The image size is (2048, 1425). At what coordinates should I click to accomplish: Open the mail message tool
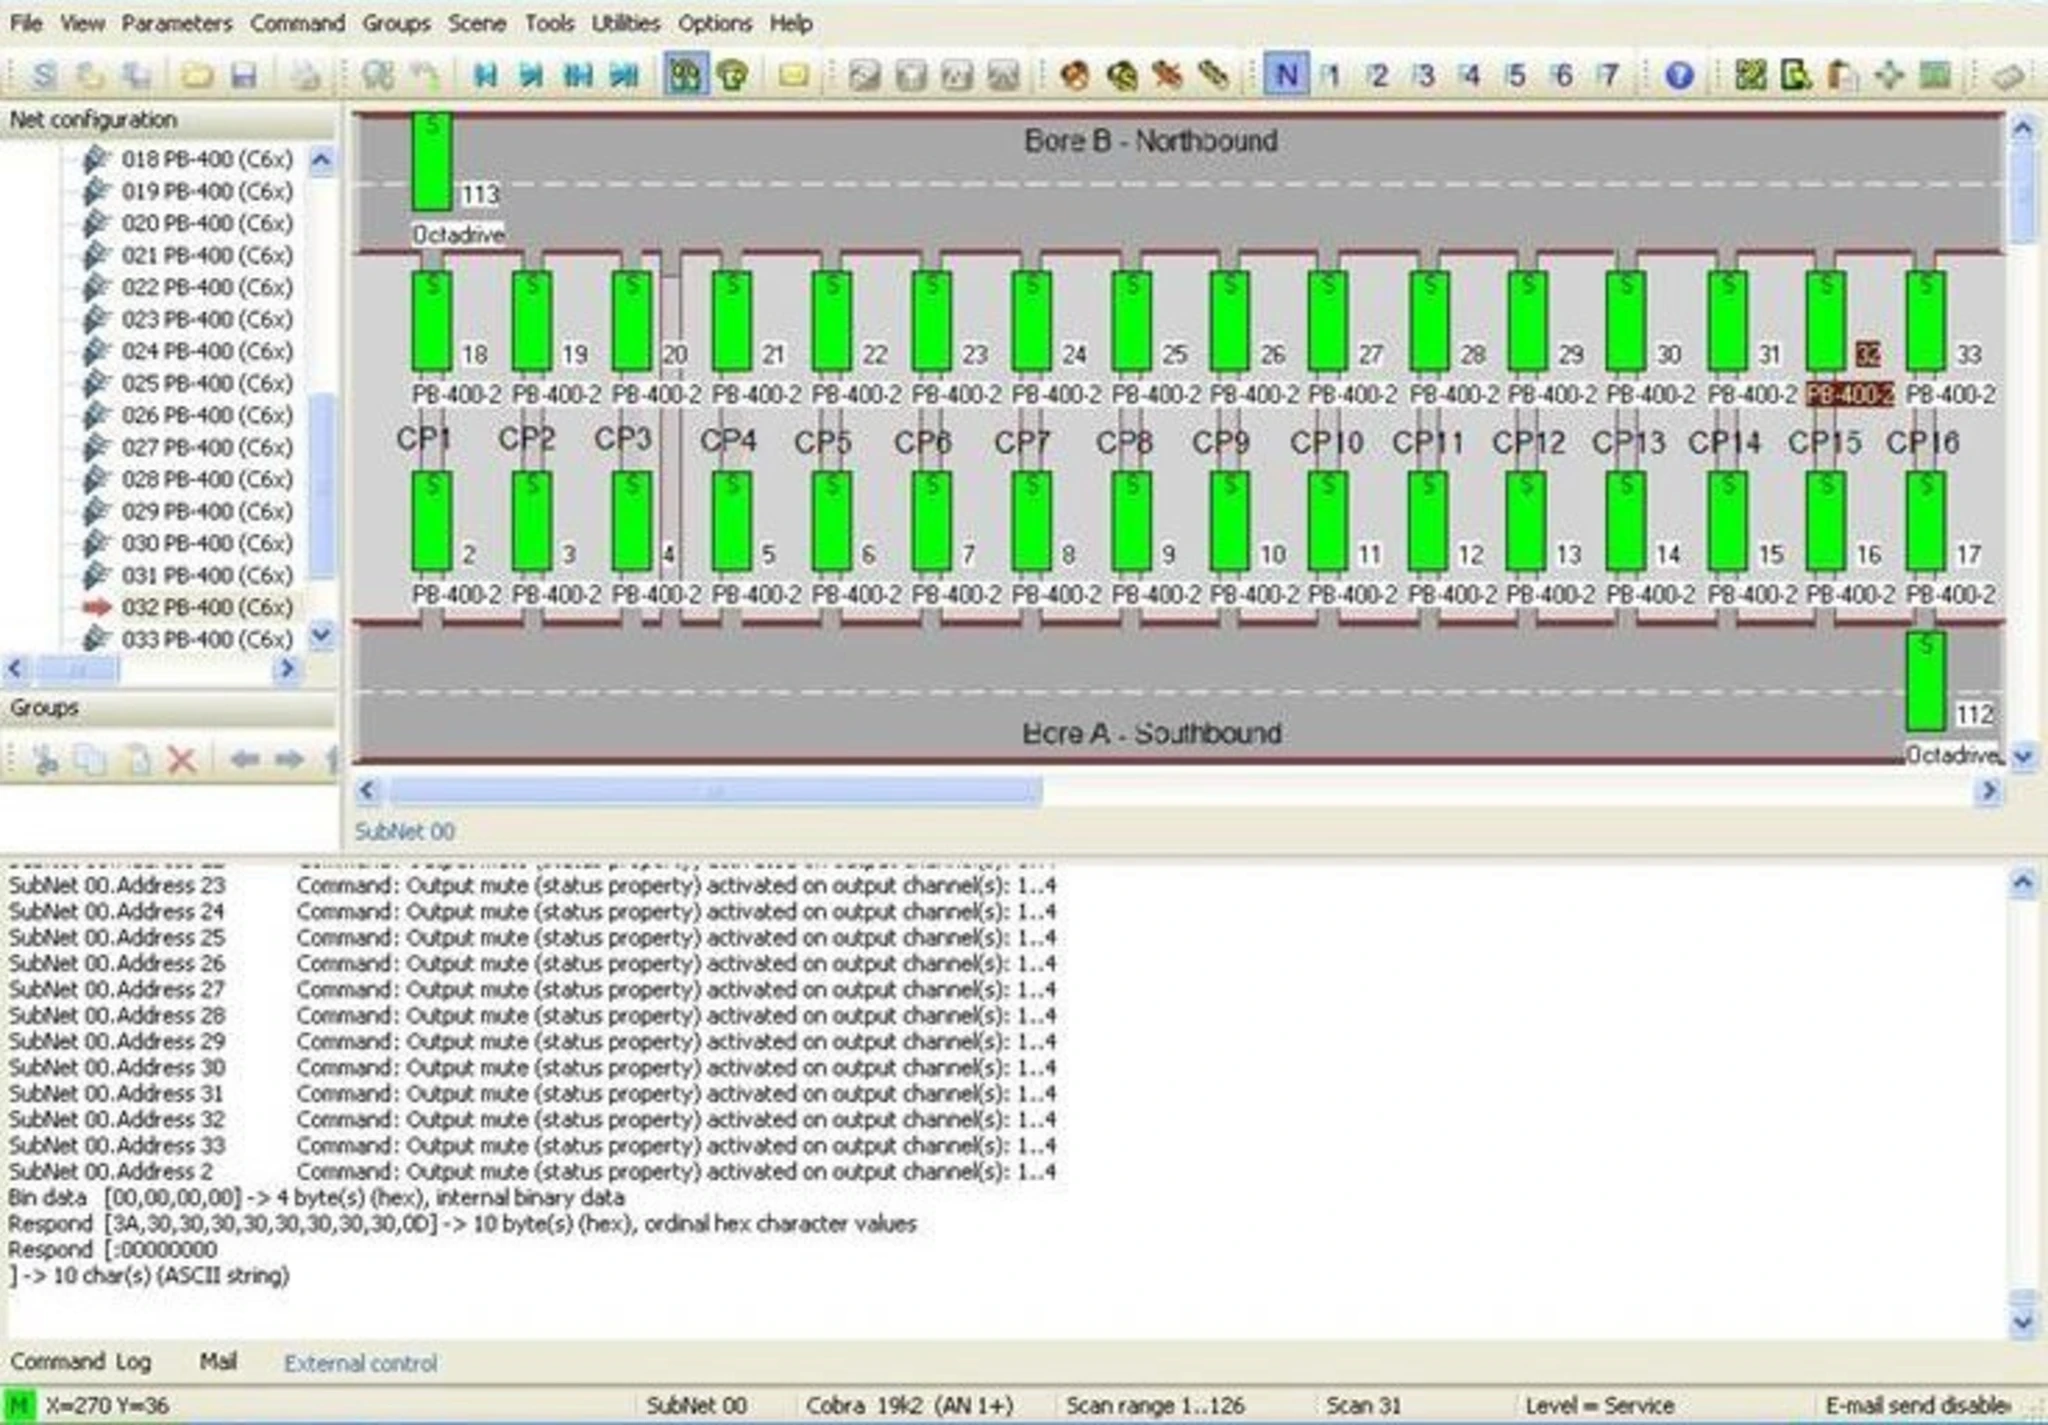792,76
